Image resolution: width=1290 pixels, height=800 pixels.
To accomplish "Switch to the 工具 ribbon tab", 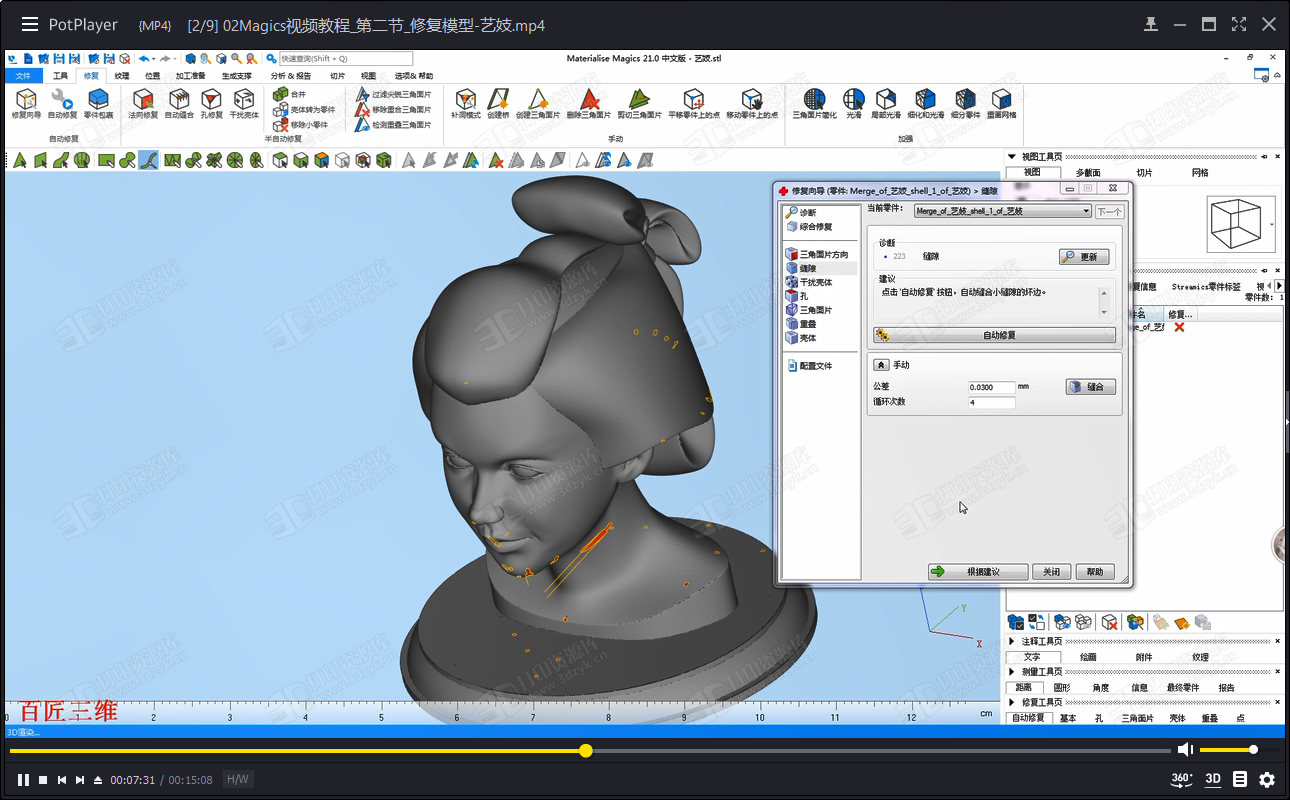I will click(60, 75).
